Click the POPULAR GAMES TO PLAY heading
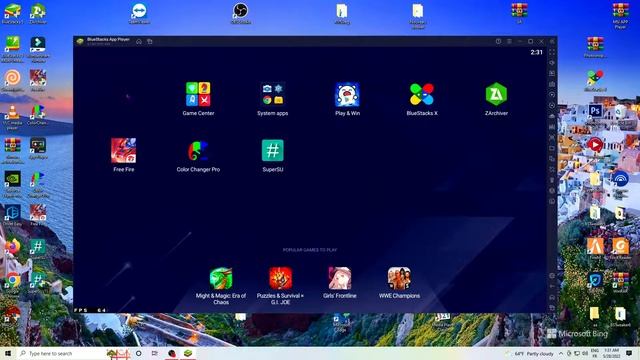The width and height of the screenshot is (640, 360). point(310,250)
